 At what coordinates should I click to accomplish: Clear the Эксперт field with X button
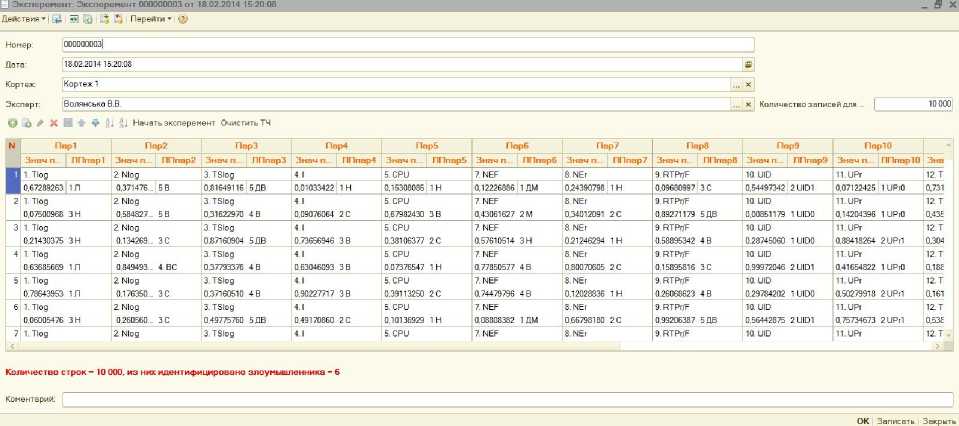point(748,105)
